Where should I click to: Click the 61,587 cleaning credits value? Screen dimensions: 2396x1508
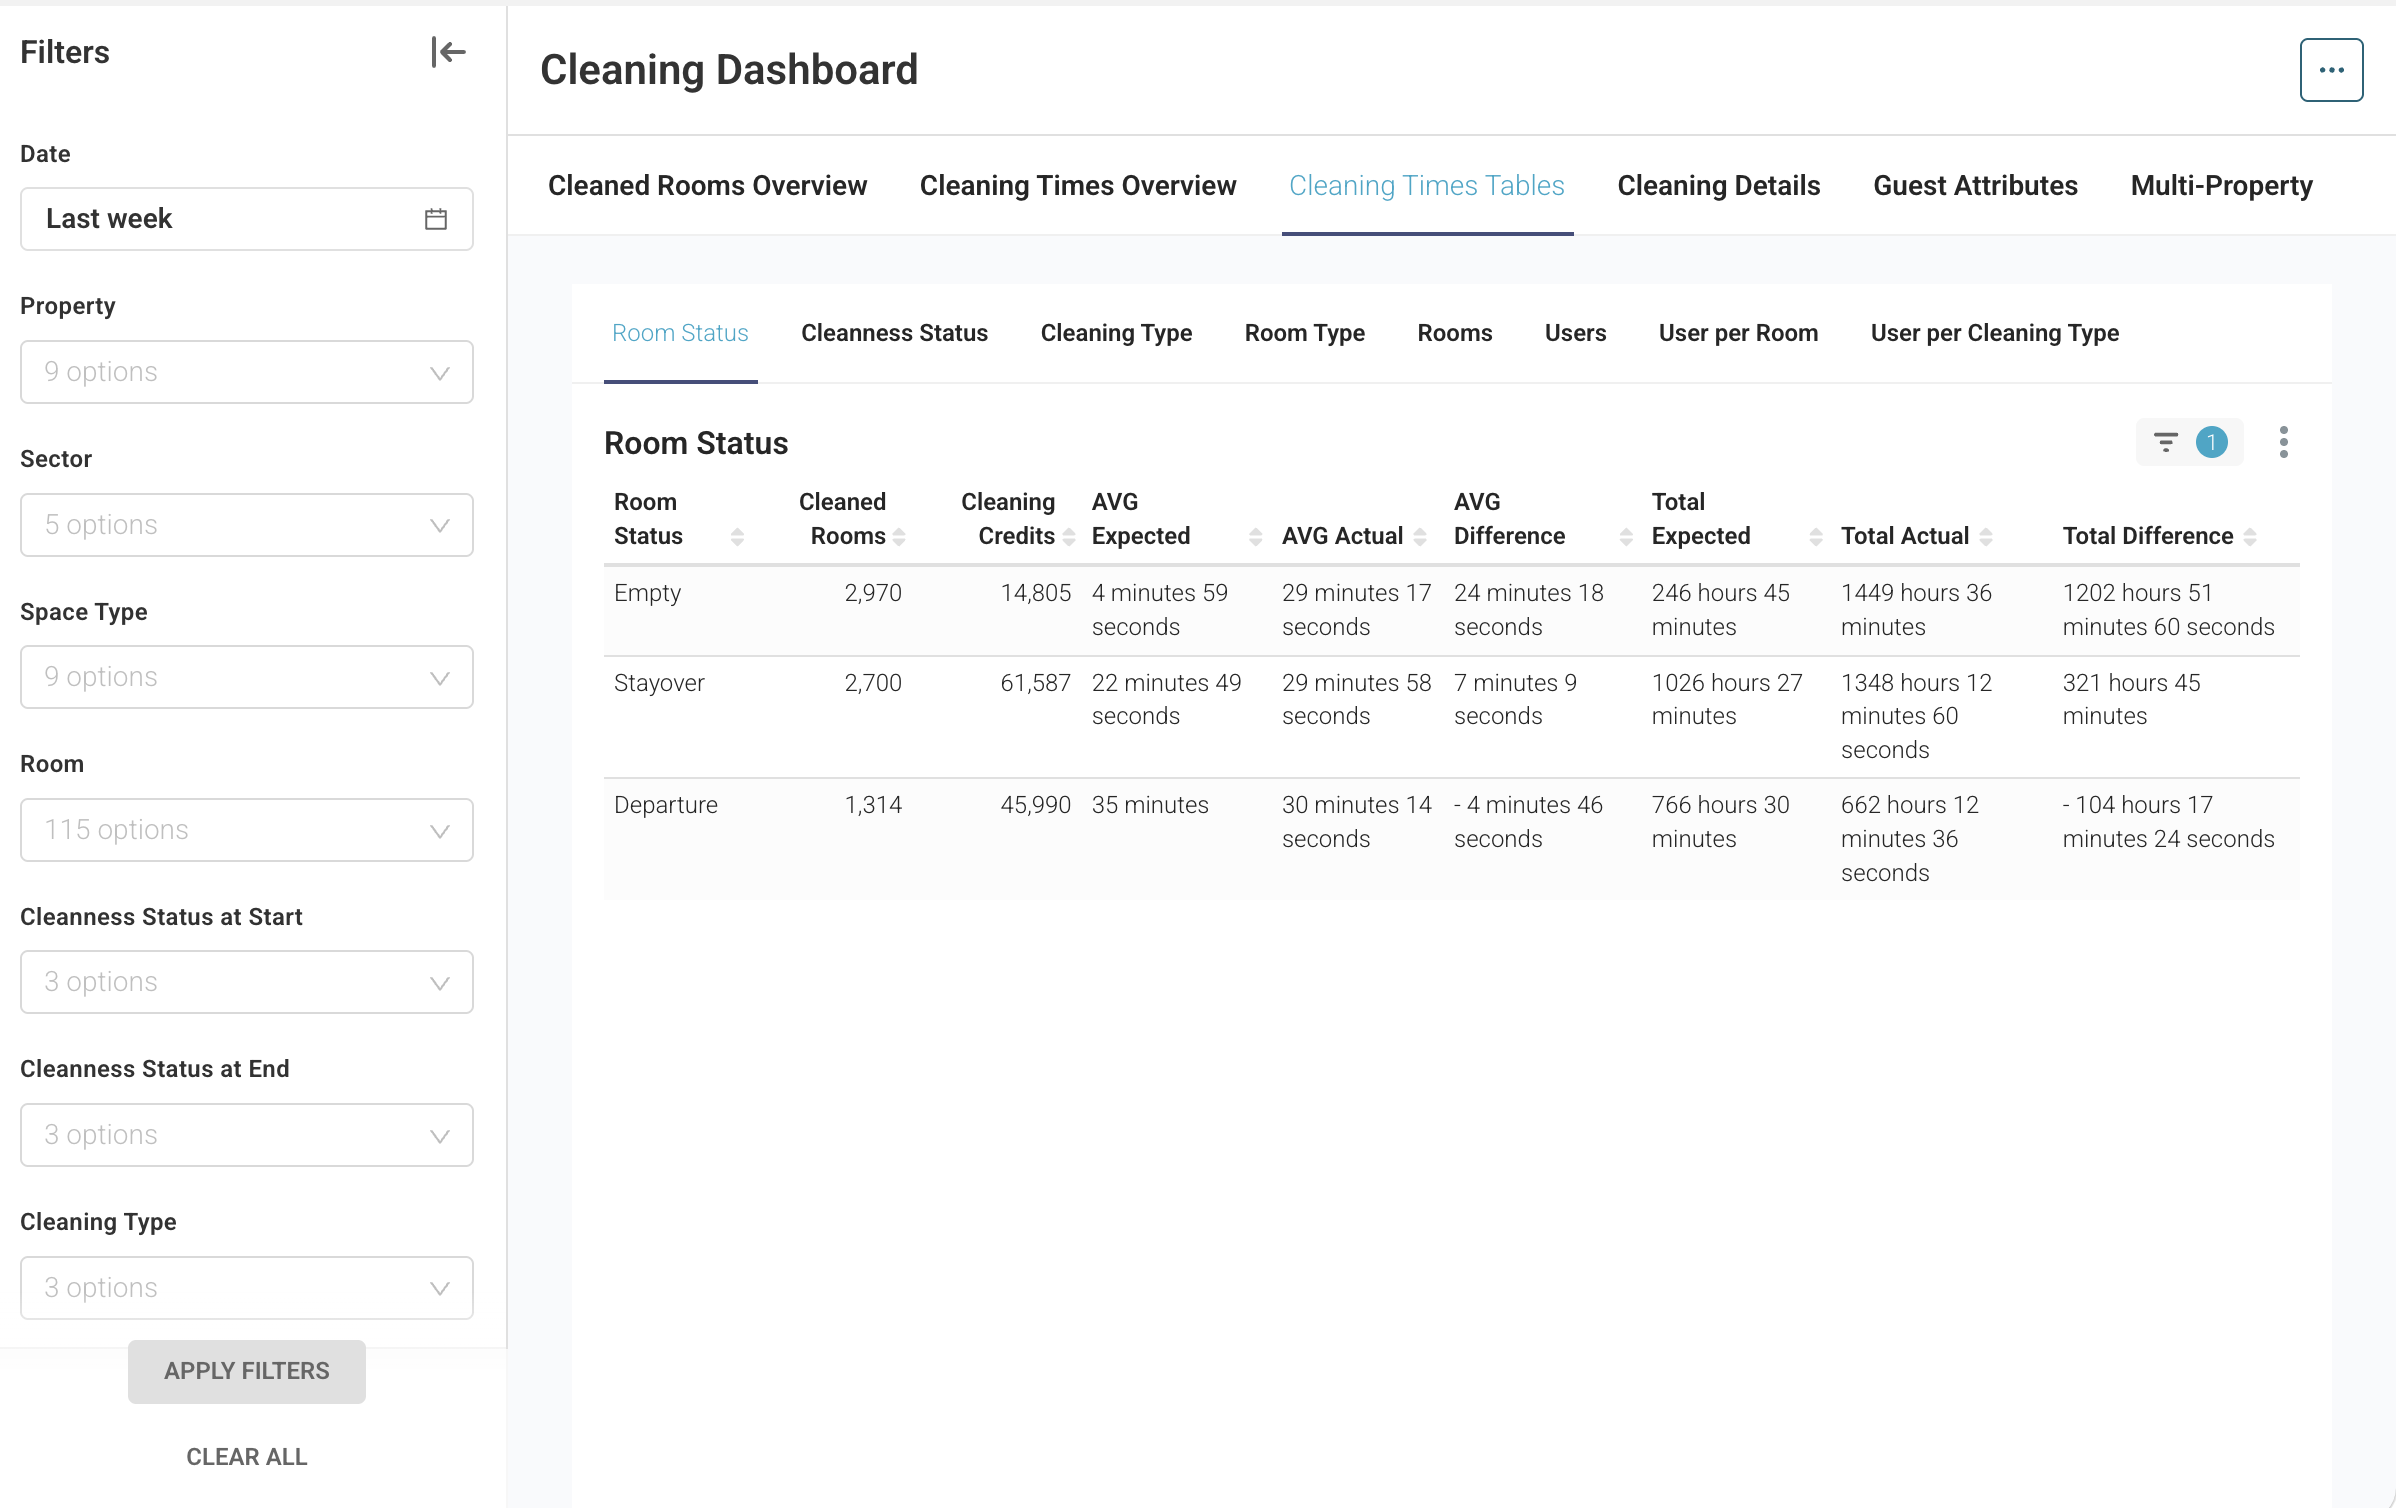[x=1036, y=683]
